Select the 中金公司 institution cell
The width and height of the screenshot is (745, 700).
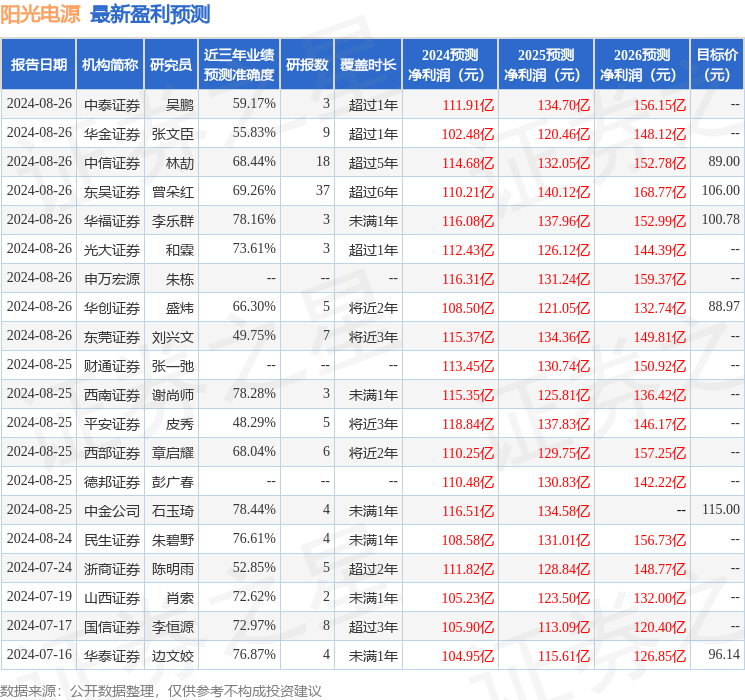tap(112, 510)
